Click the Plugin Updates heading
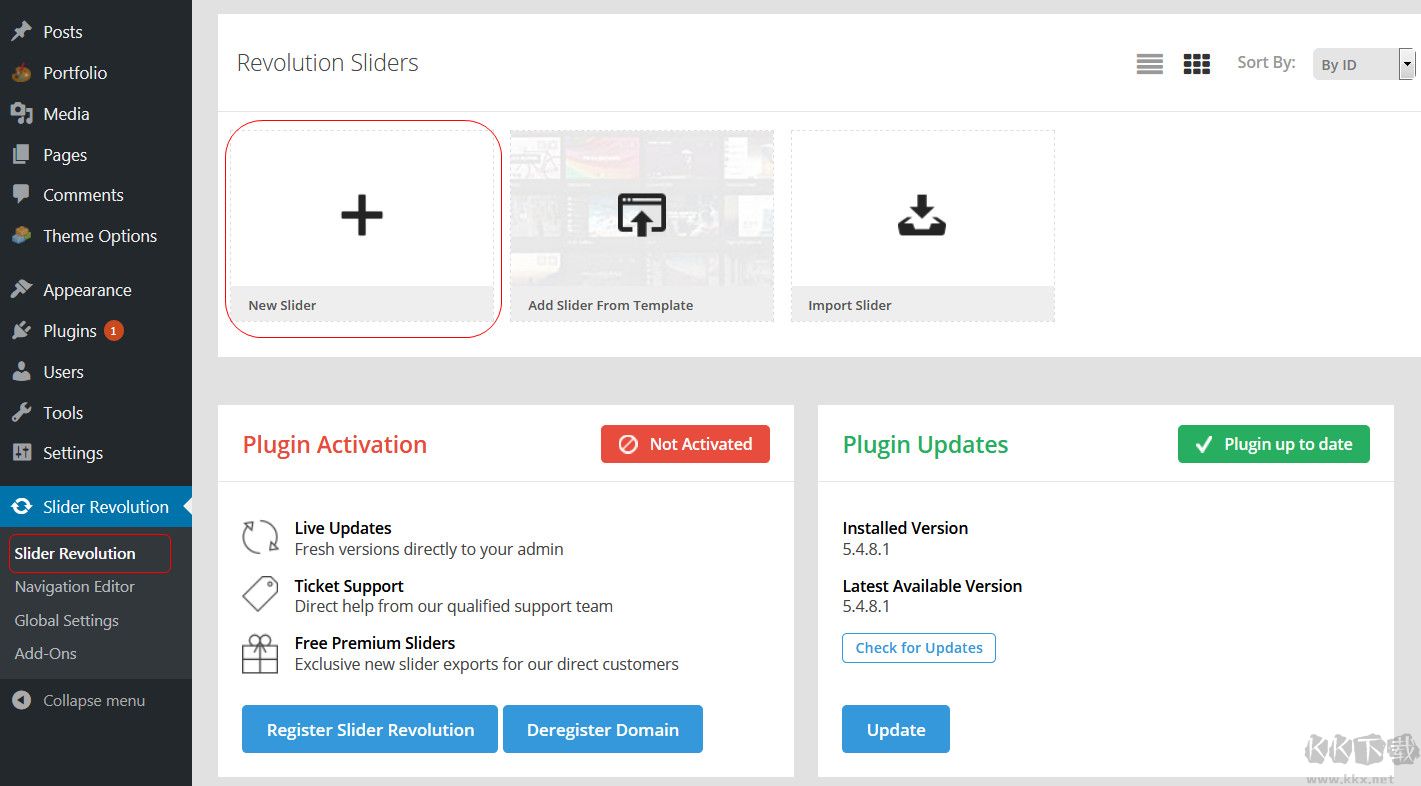This screenshot has width=1421, height=786. 926,445
